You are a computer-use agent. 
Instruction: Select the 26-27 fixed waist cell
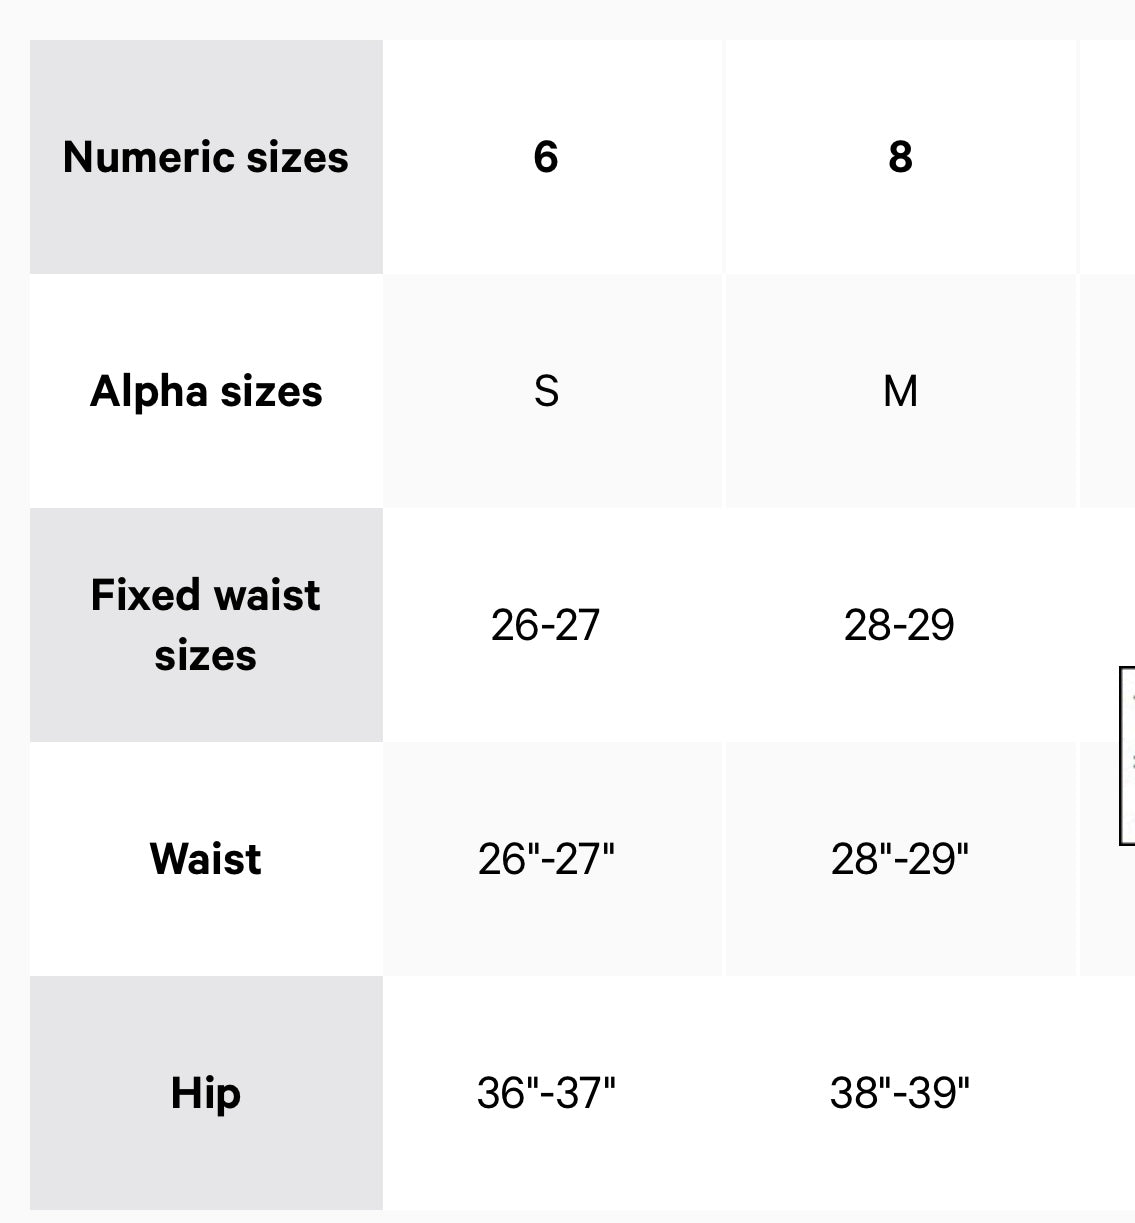[546, 625]
